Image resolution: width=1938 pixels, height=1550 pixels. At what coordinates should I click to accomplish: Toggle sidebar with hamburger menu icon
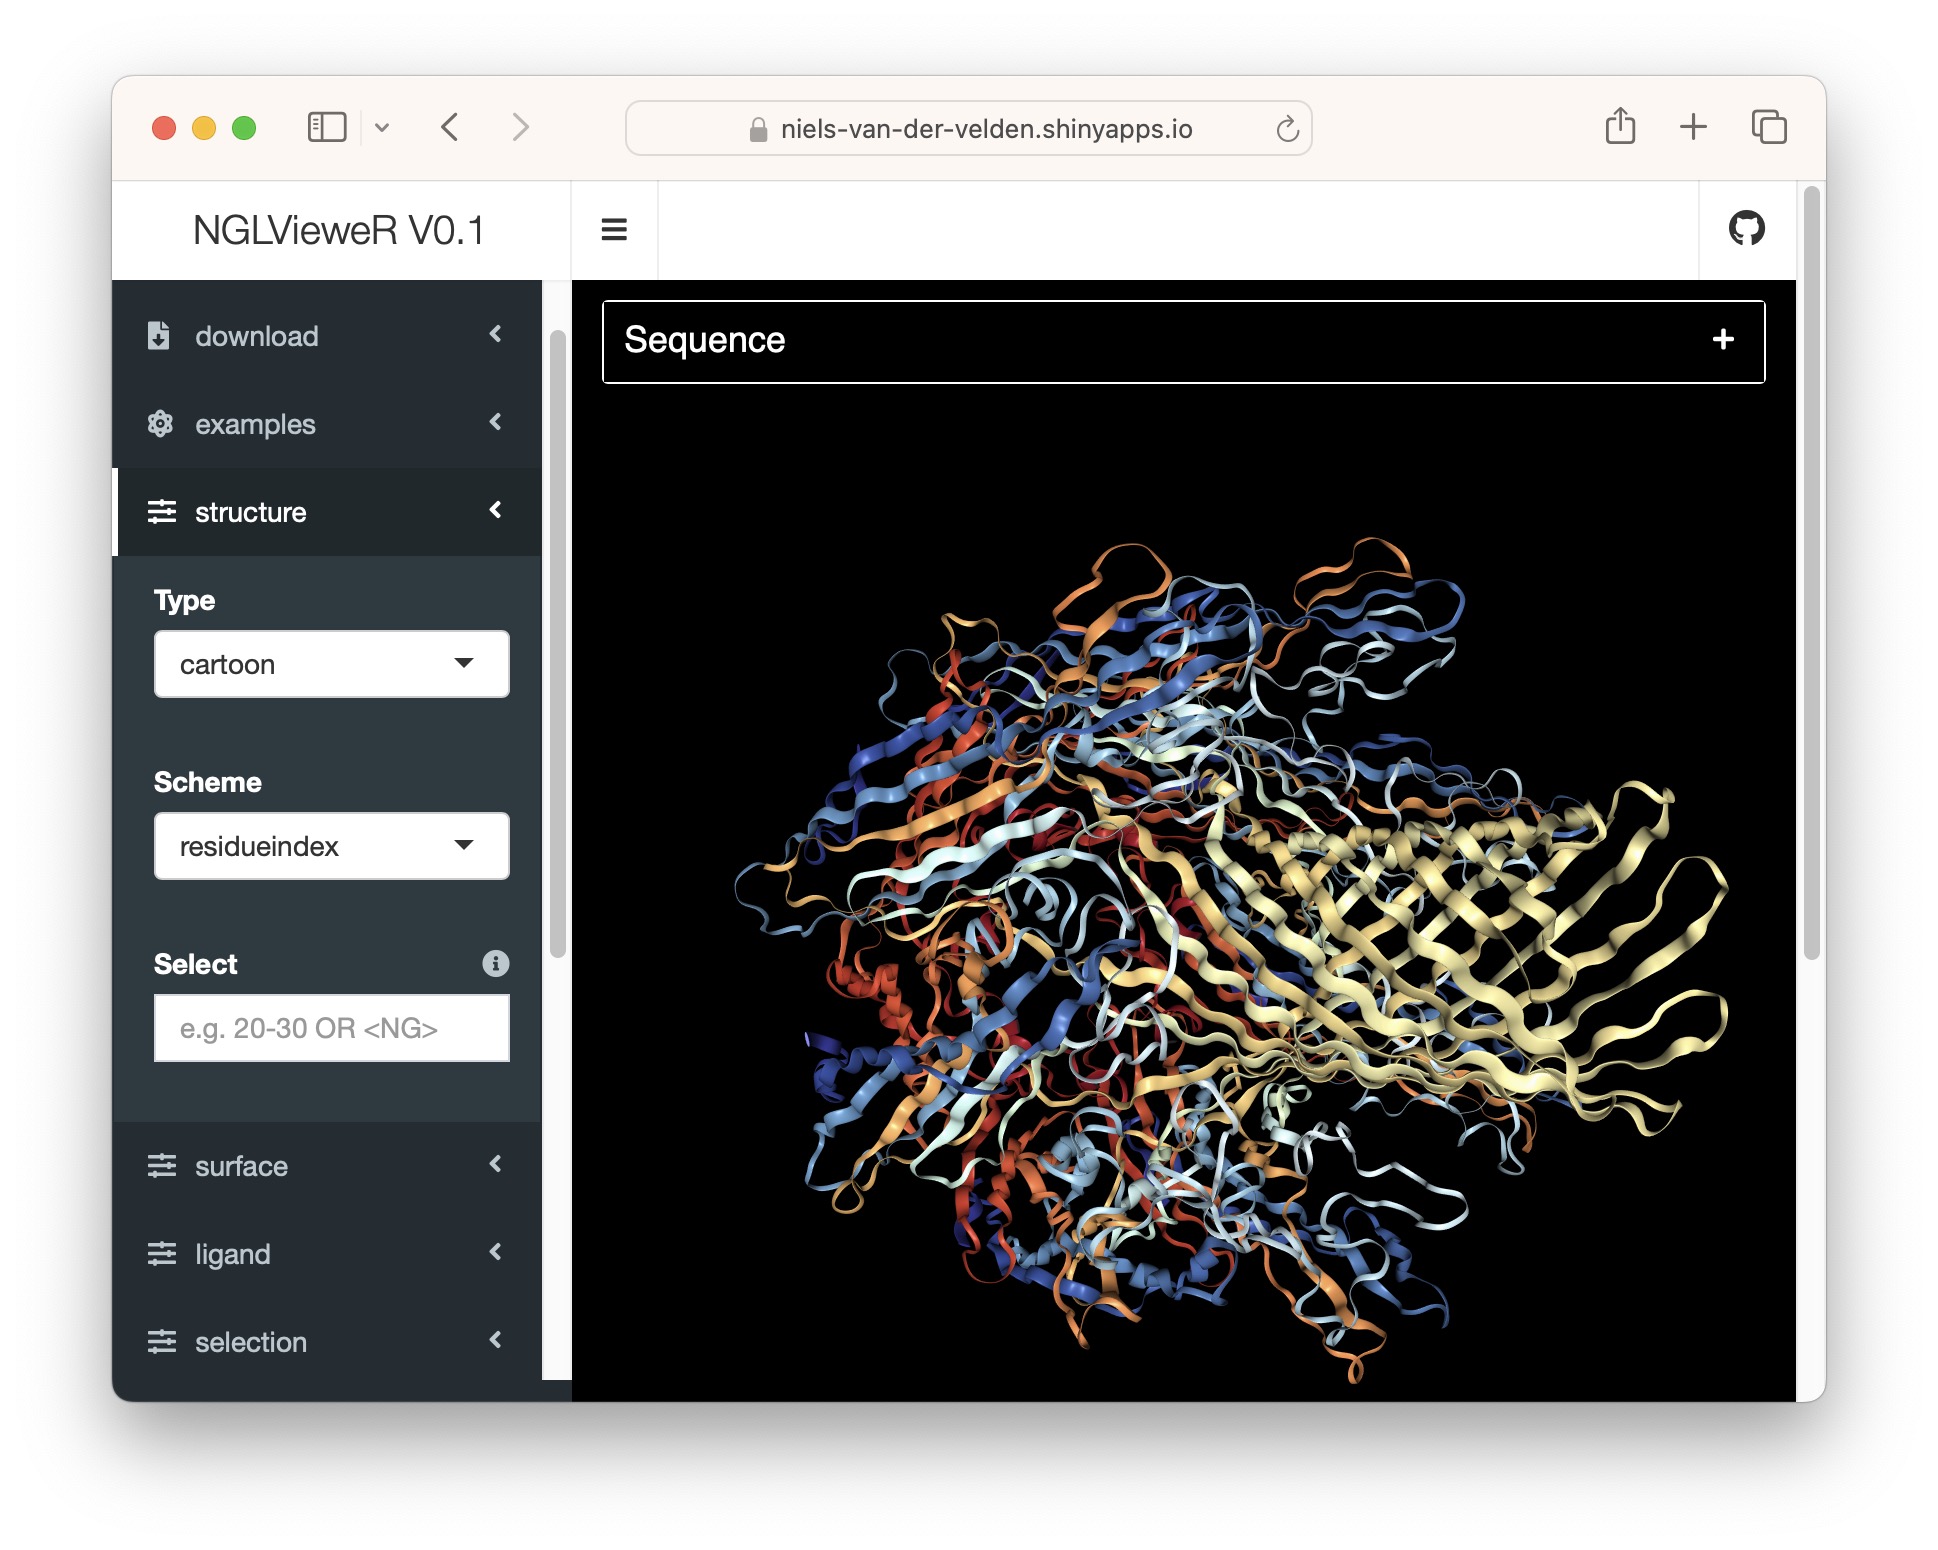coord(614,230)
